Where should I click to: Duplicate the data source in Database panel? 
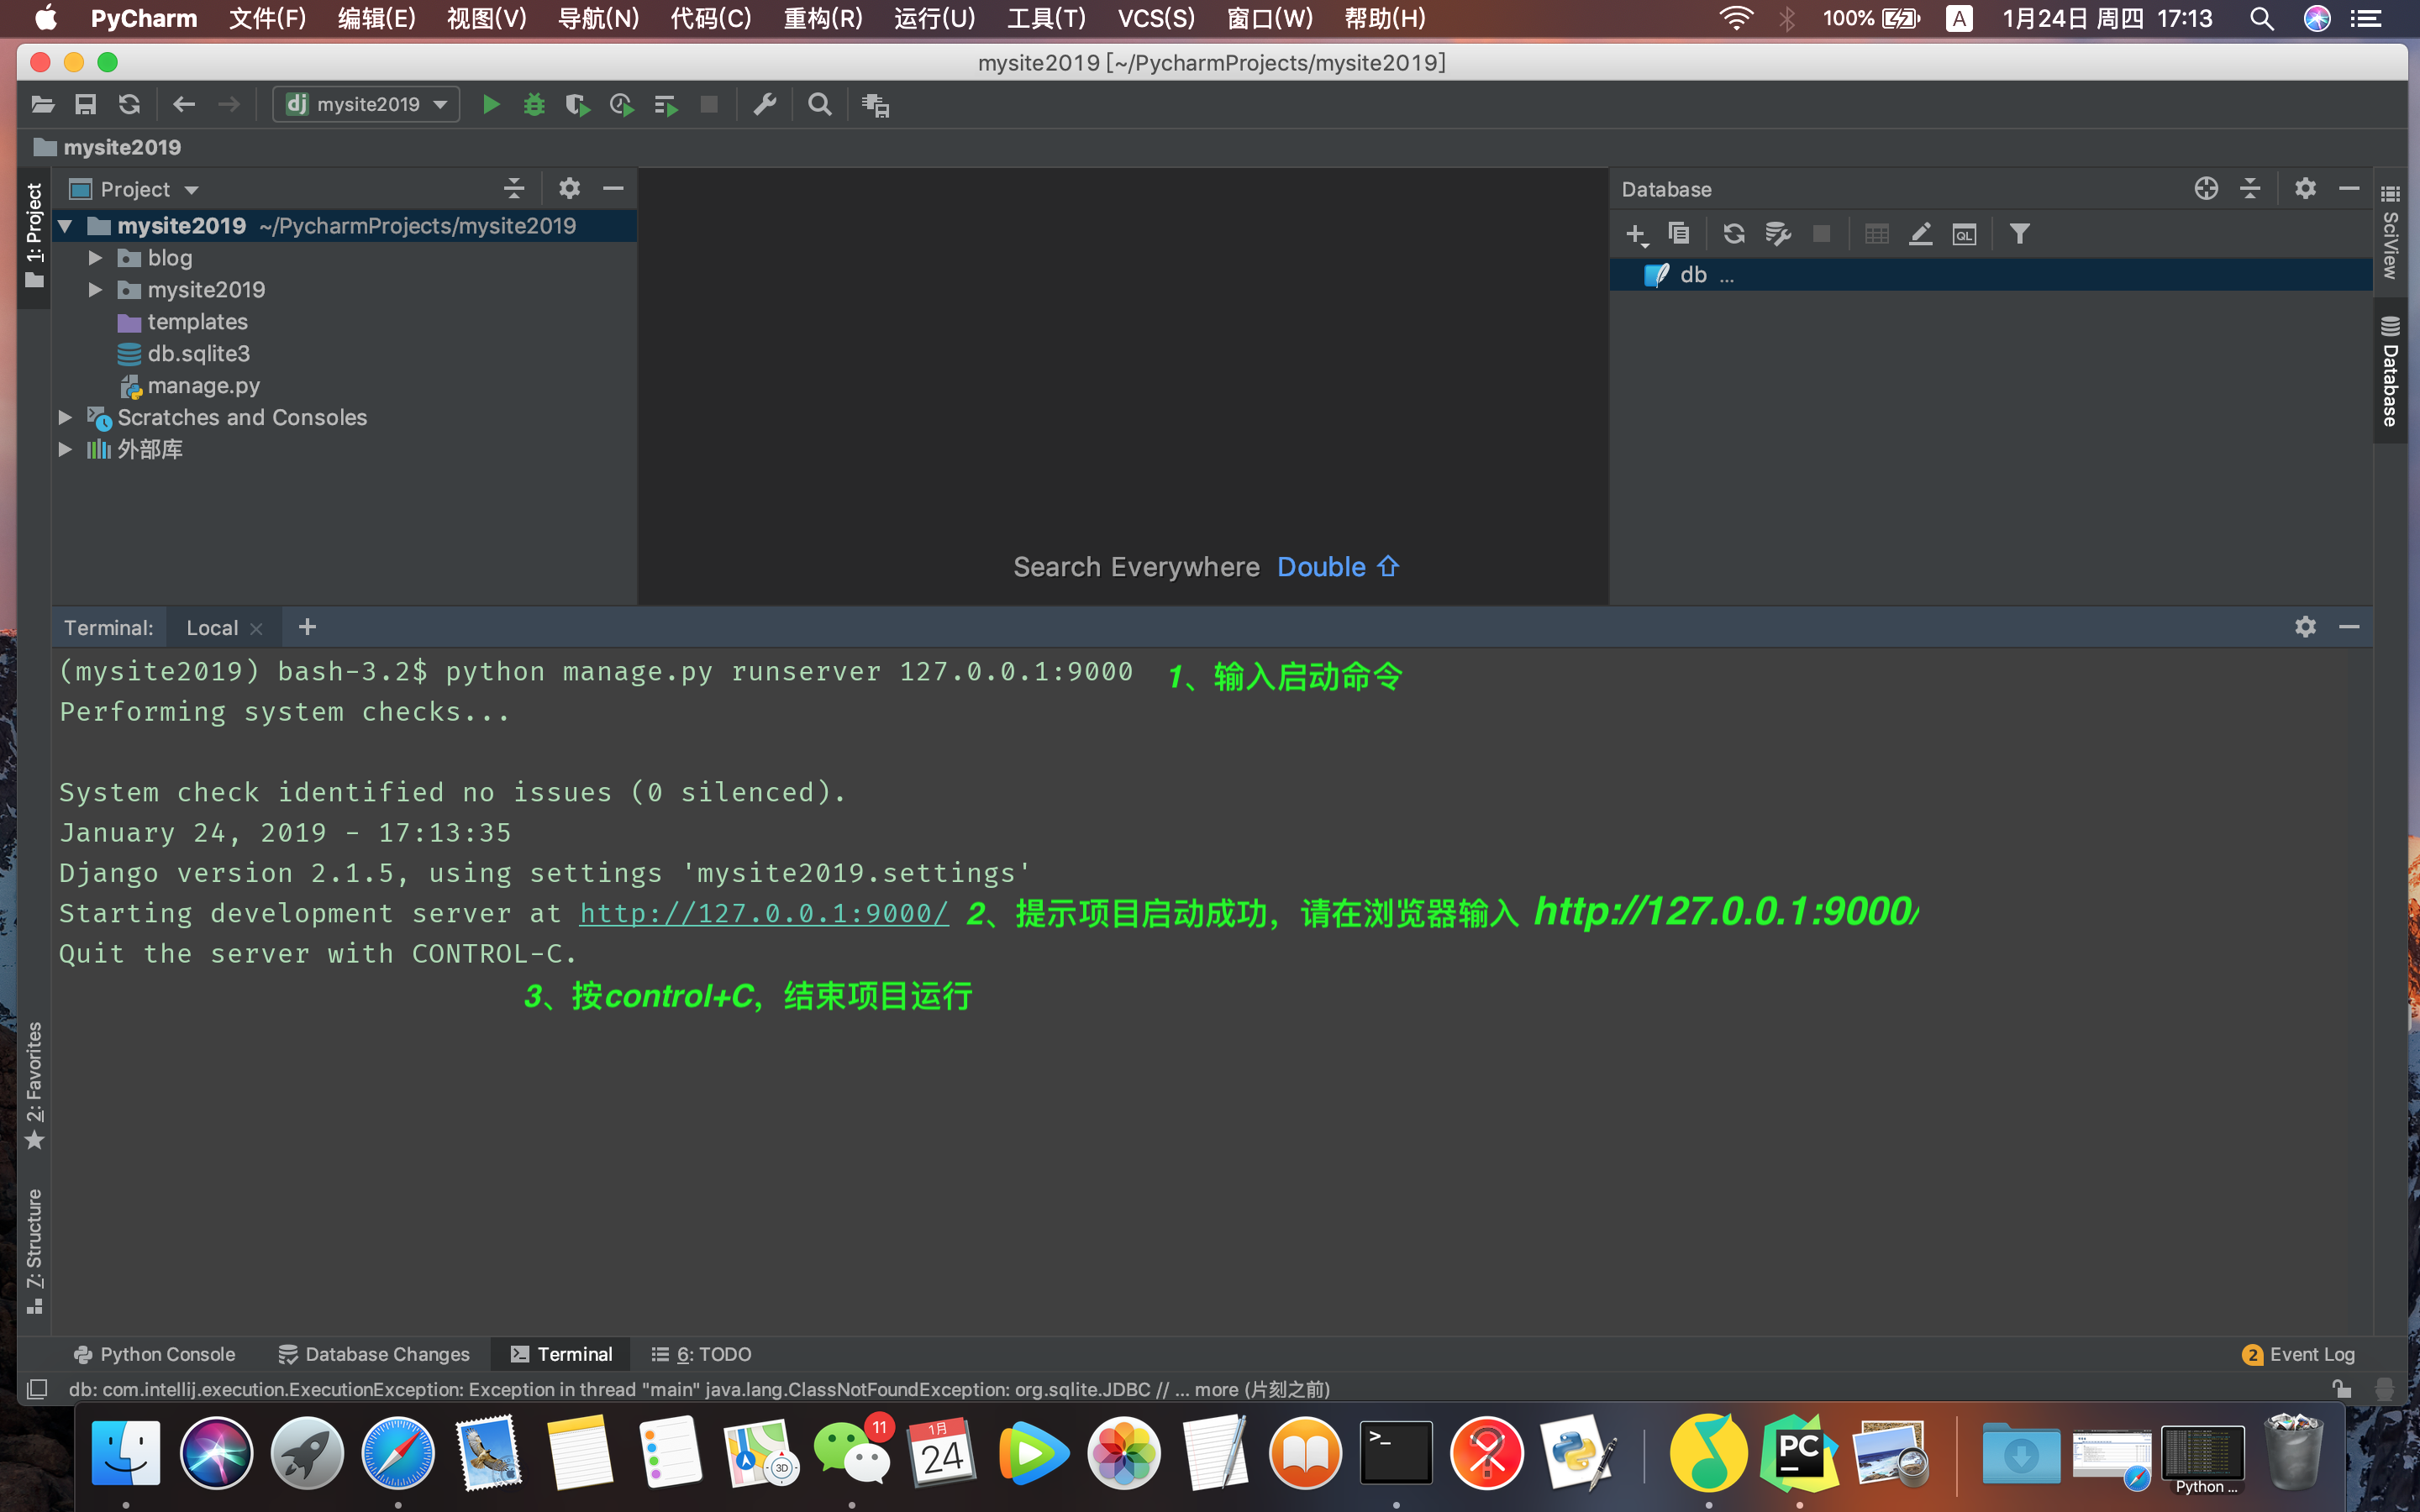point(1679,233)
